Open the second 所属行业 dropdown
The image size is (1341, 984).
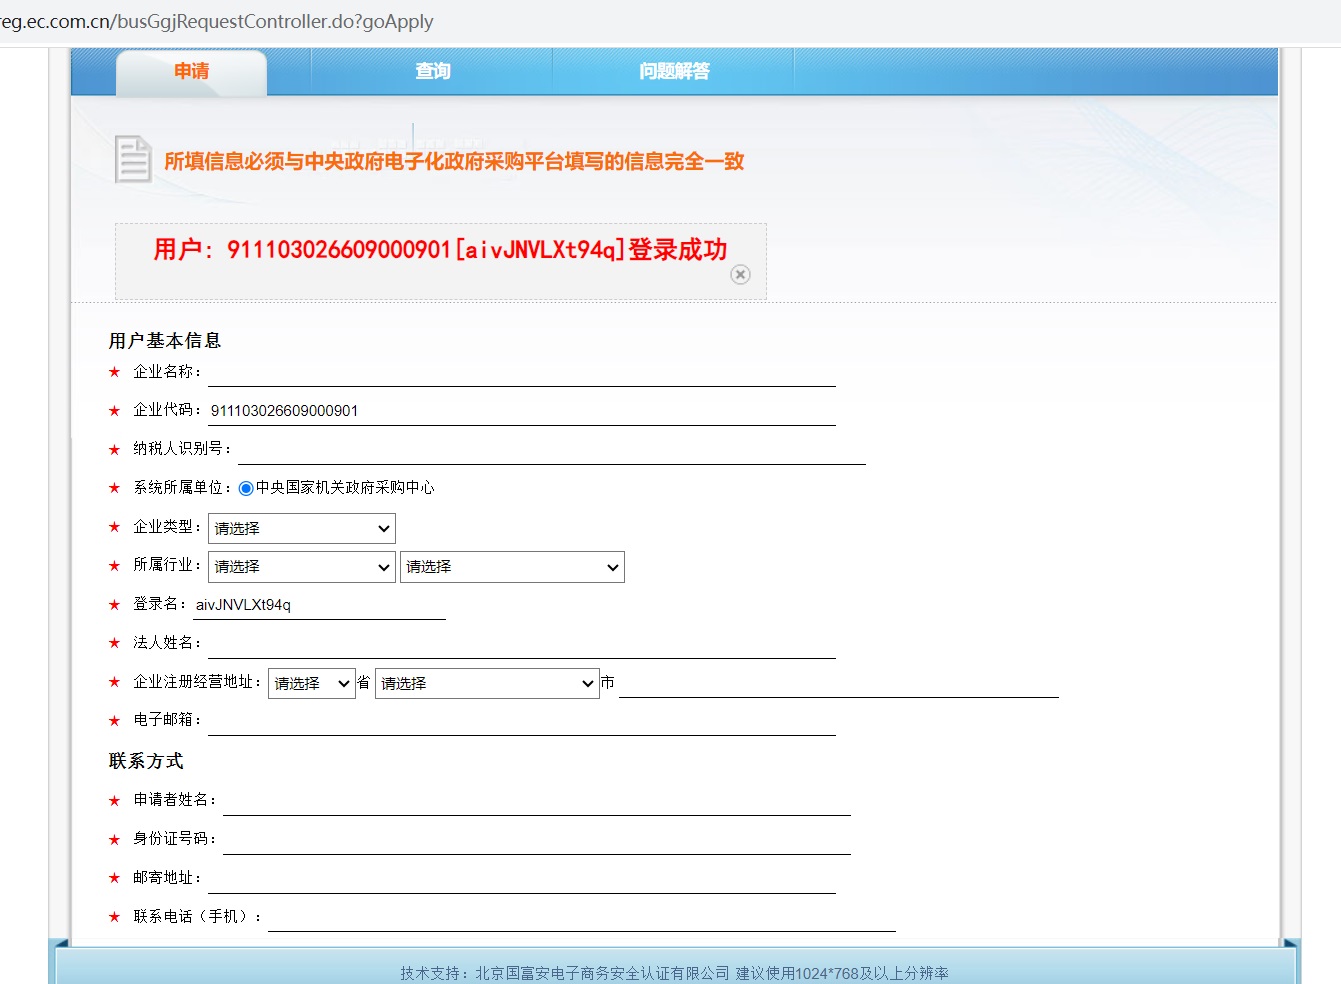[512, 567]
